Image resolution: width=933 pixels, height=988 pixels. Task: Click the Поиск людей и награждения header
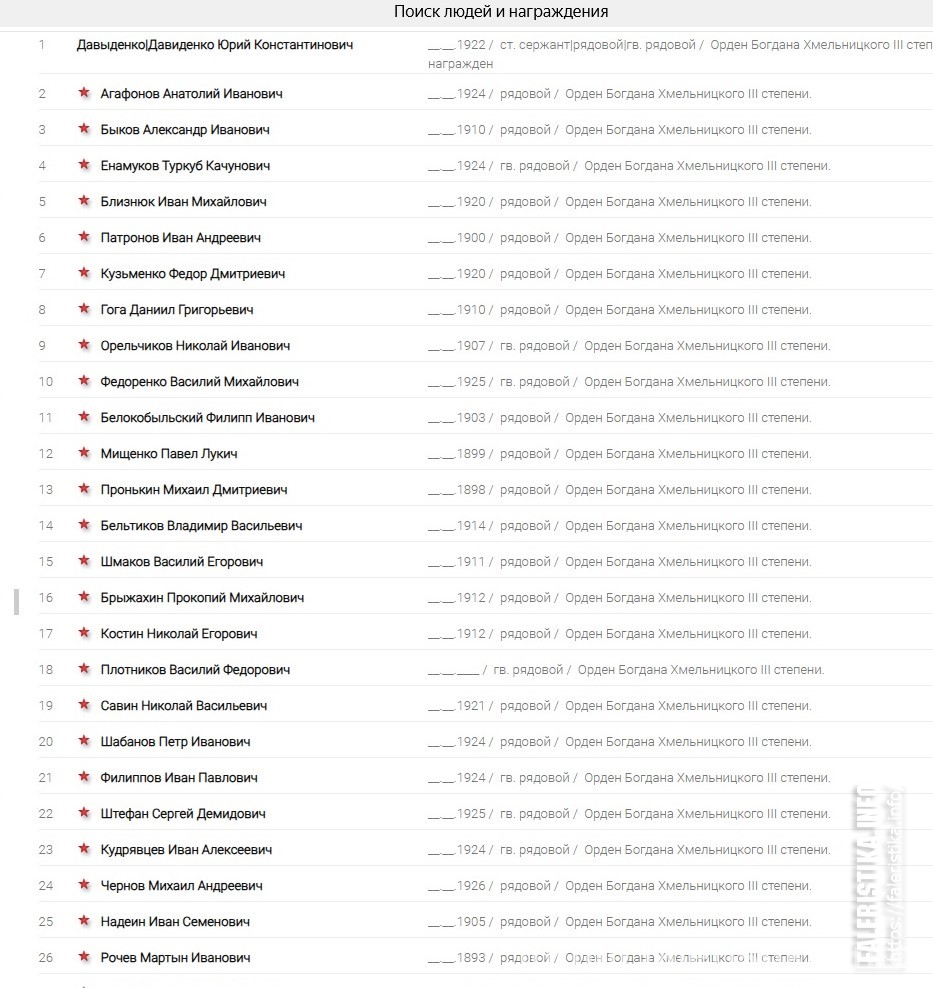501,11
